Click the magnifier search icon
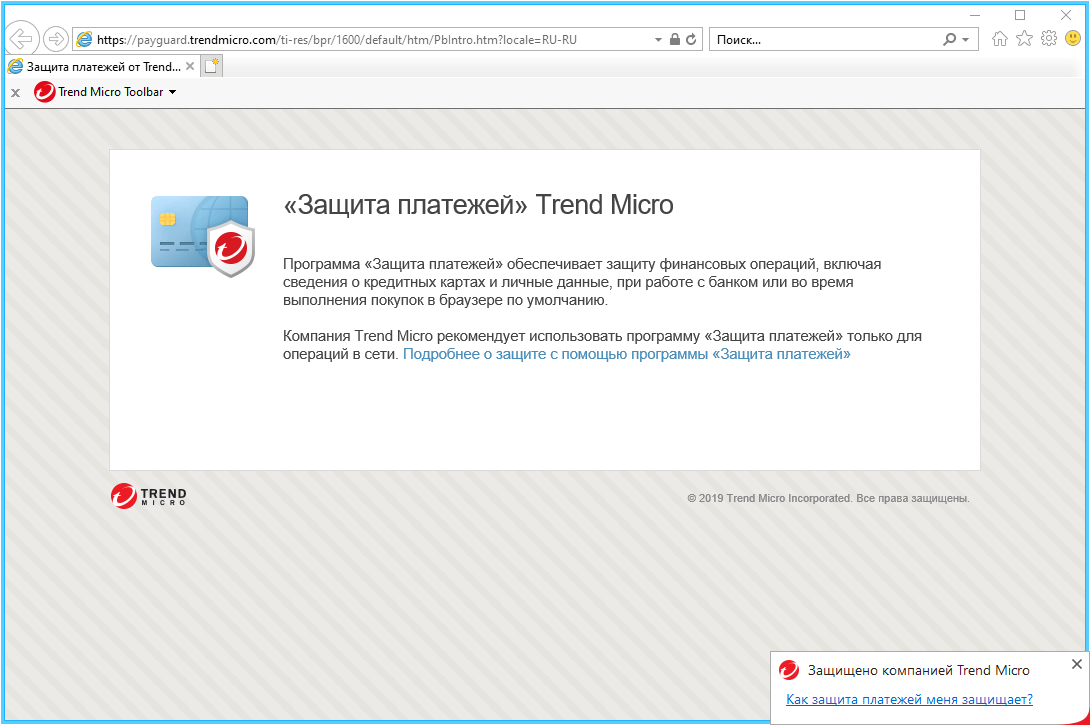 [x=950, y=40]
